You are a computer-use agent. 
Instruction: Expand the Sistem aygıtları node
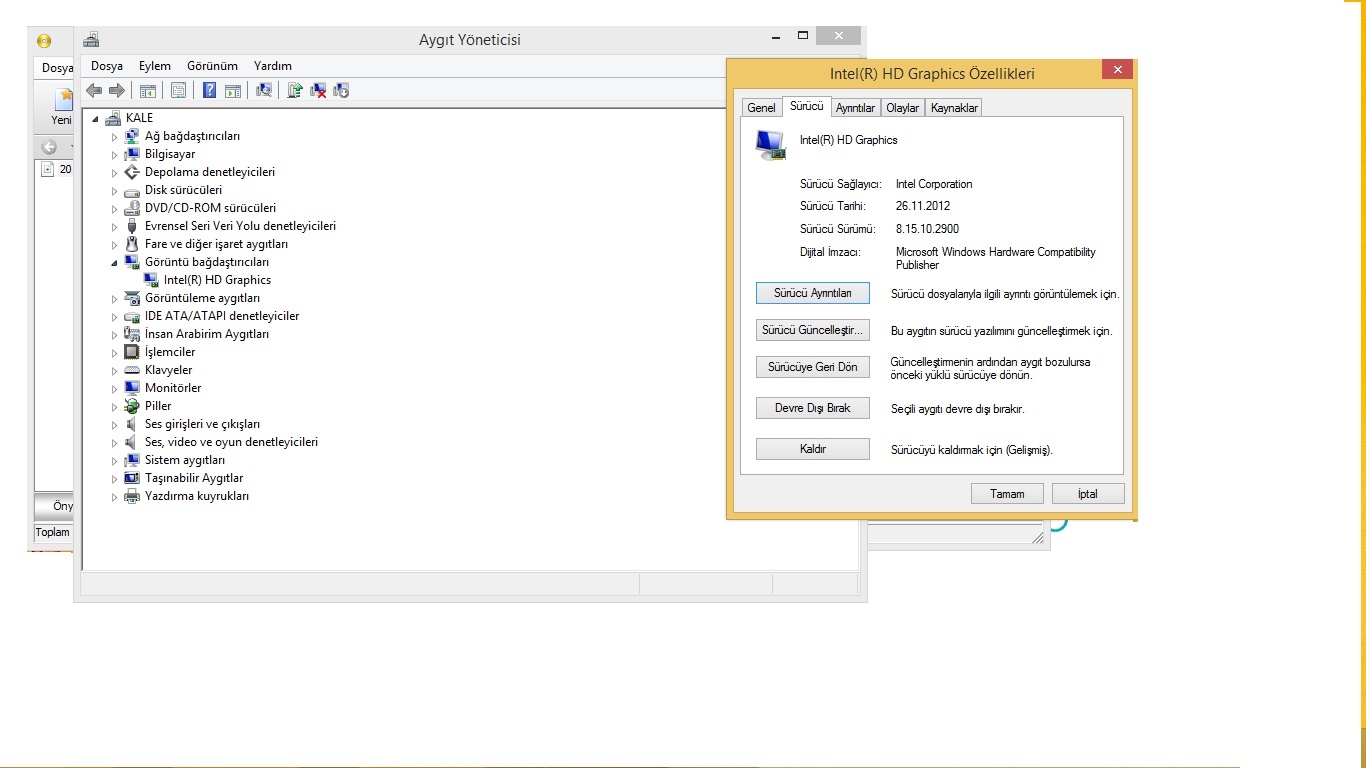click(114, 461)
